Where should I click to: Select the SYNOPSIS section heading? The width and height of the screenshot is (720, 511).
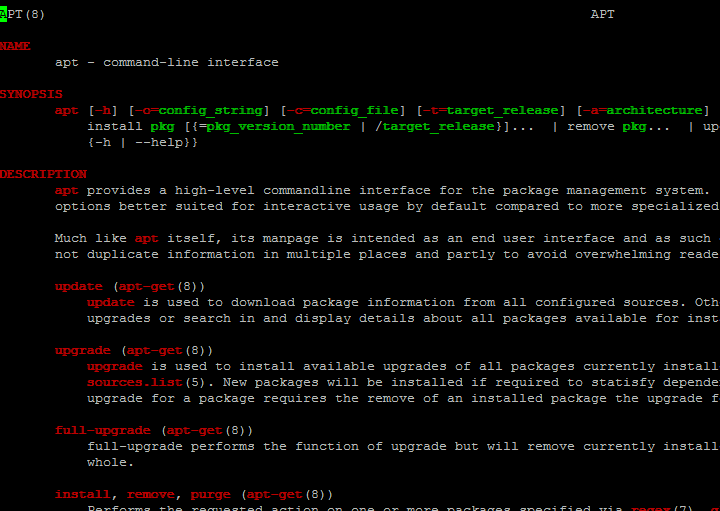tap(31, 94)
